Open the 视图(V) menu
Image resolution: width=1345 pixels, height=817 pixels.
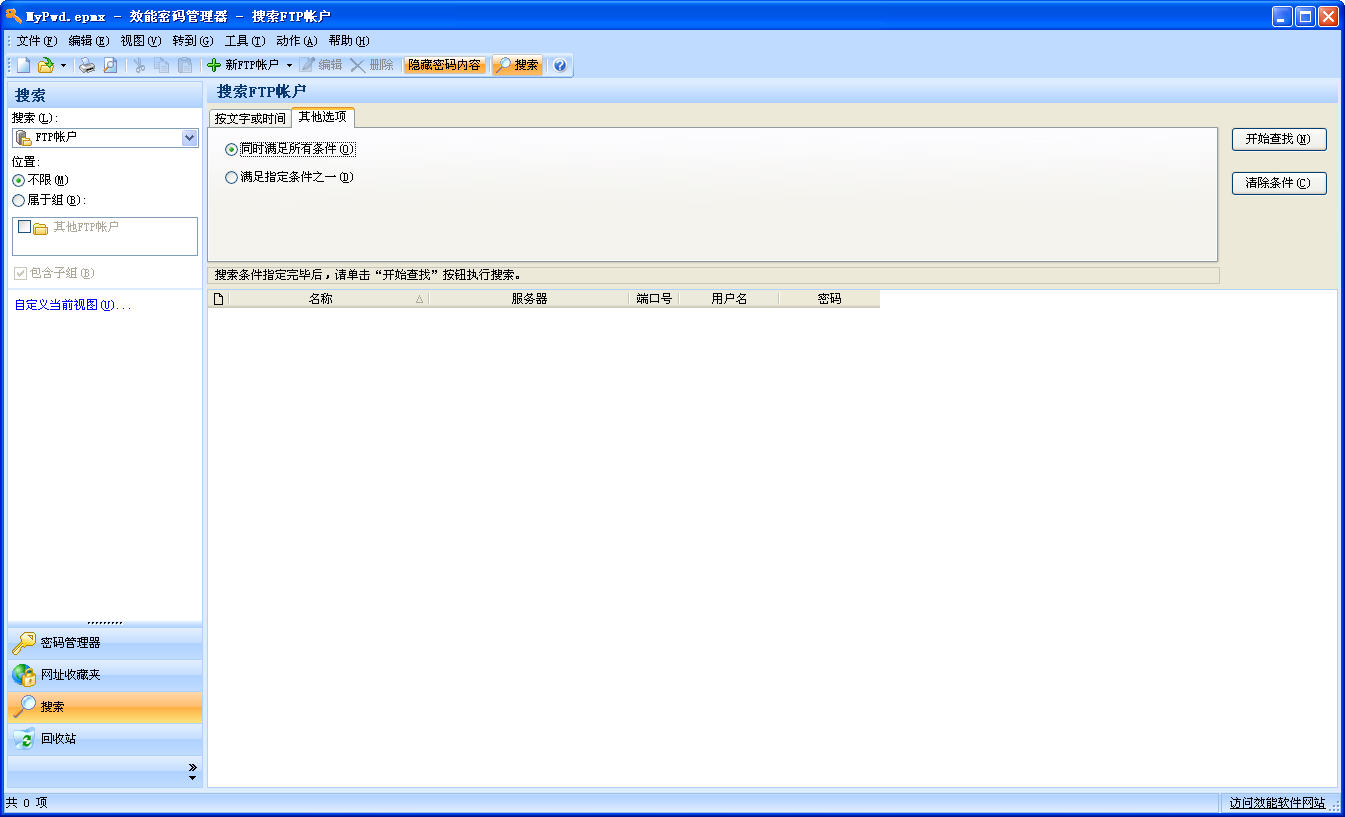(141, 41)
